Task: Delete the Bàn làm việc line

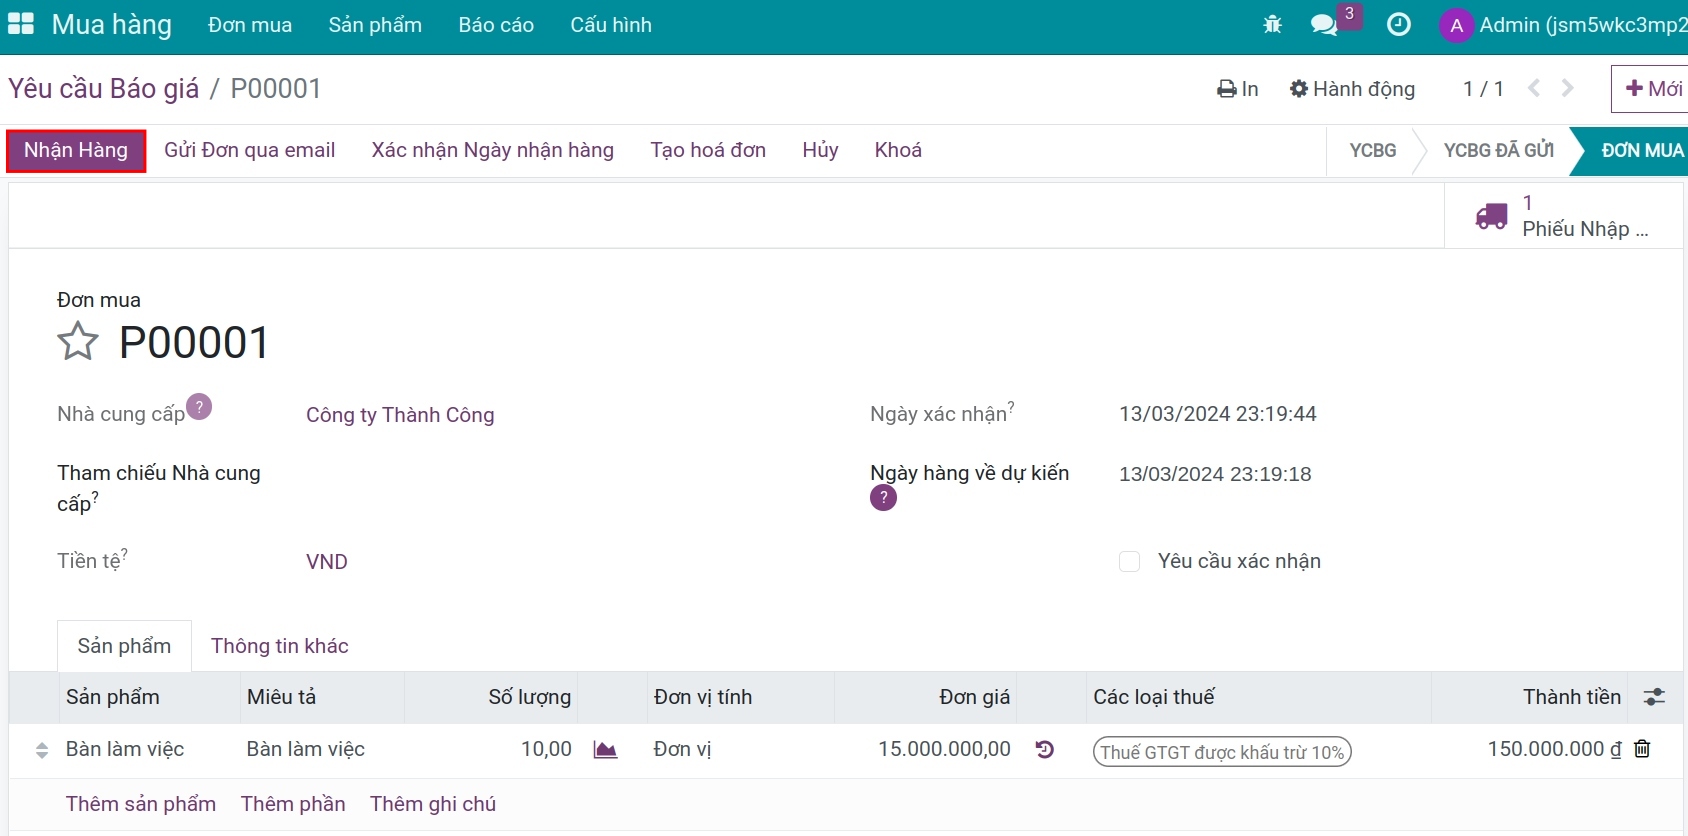Action: pyautogui.click(x=1642, y=749)
